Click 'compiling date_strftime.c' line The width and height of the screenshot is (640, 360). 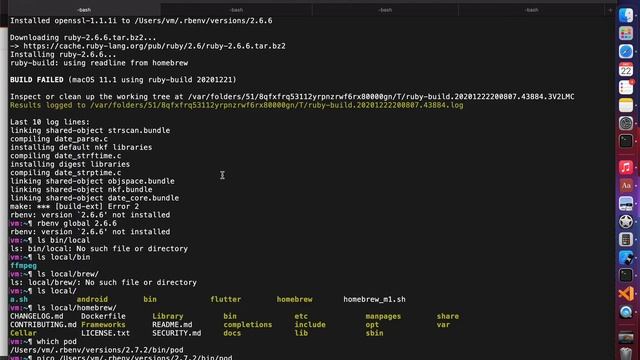[x=65, y=156]
